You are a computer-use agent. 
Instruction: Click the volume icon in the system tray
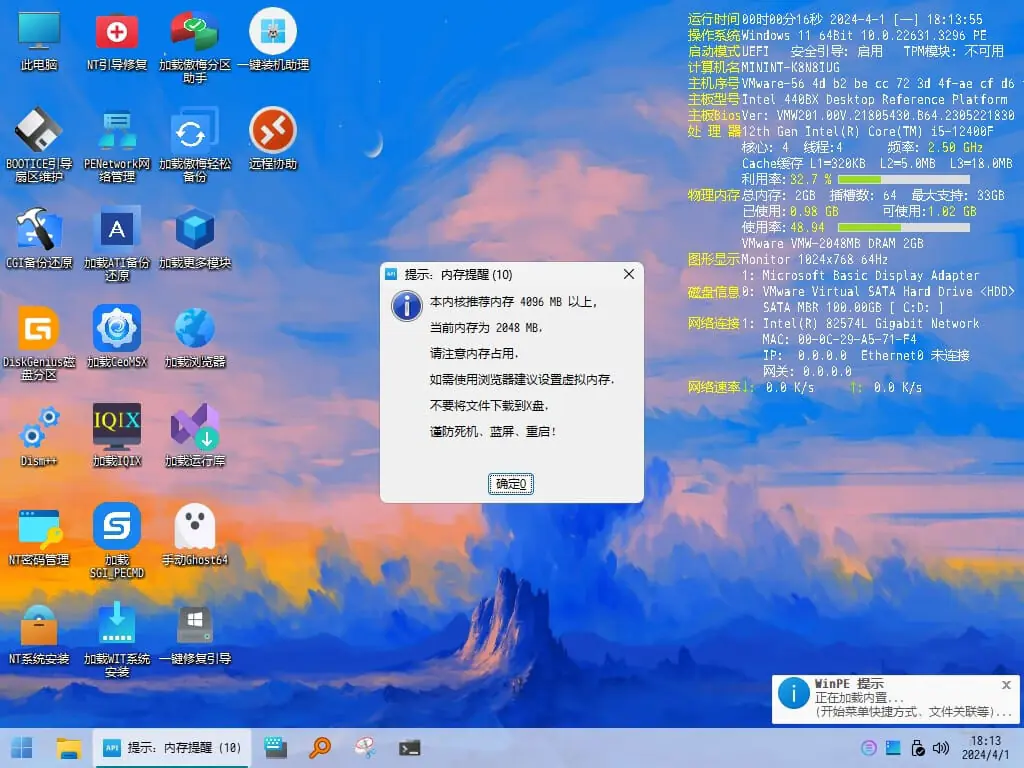(x=941, y=747)
